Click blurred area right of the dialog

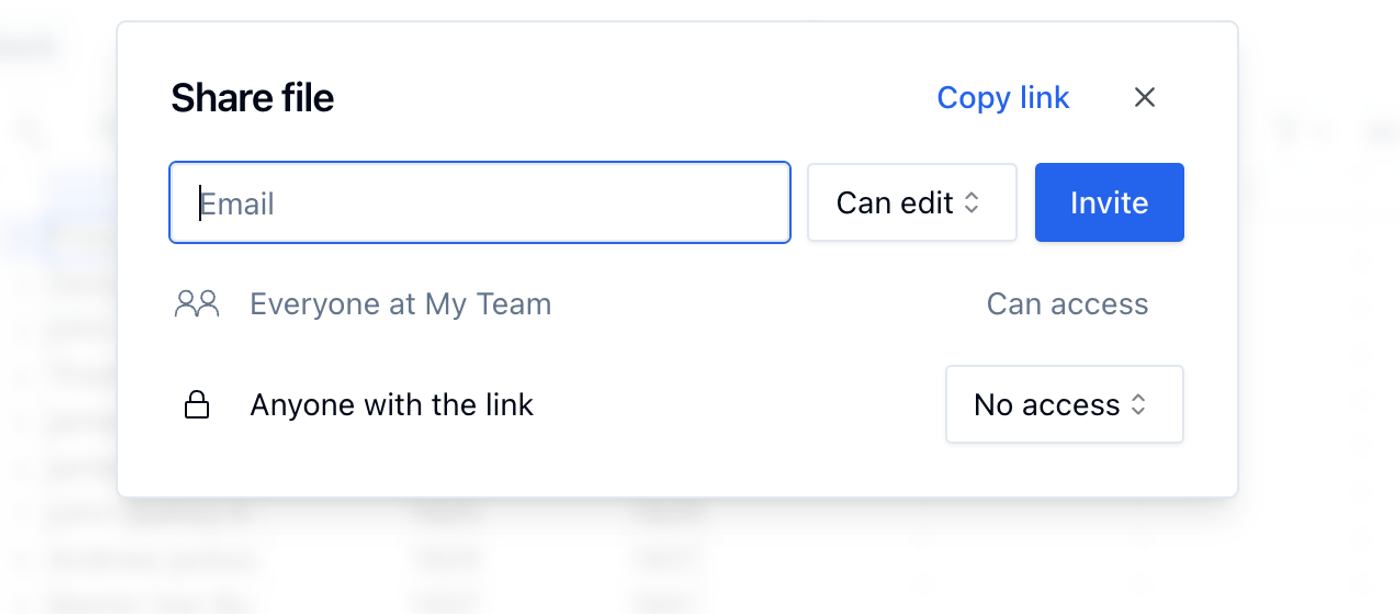point(1319,300)
